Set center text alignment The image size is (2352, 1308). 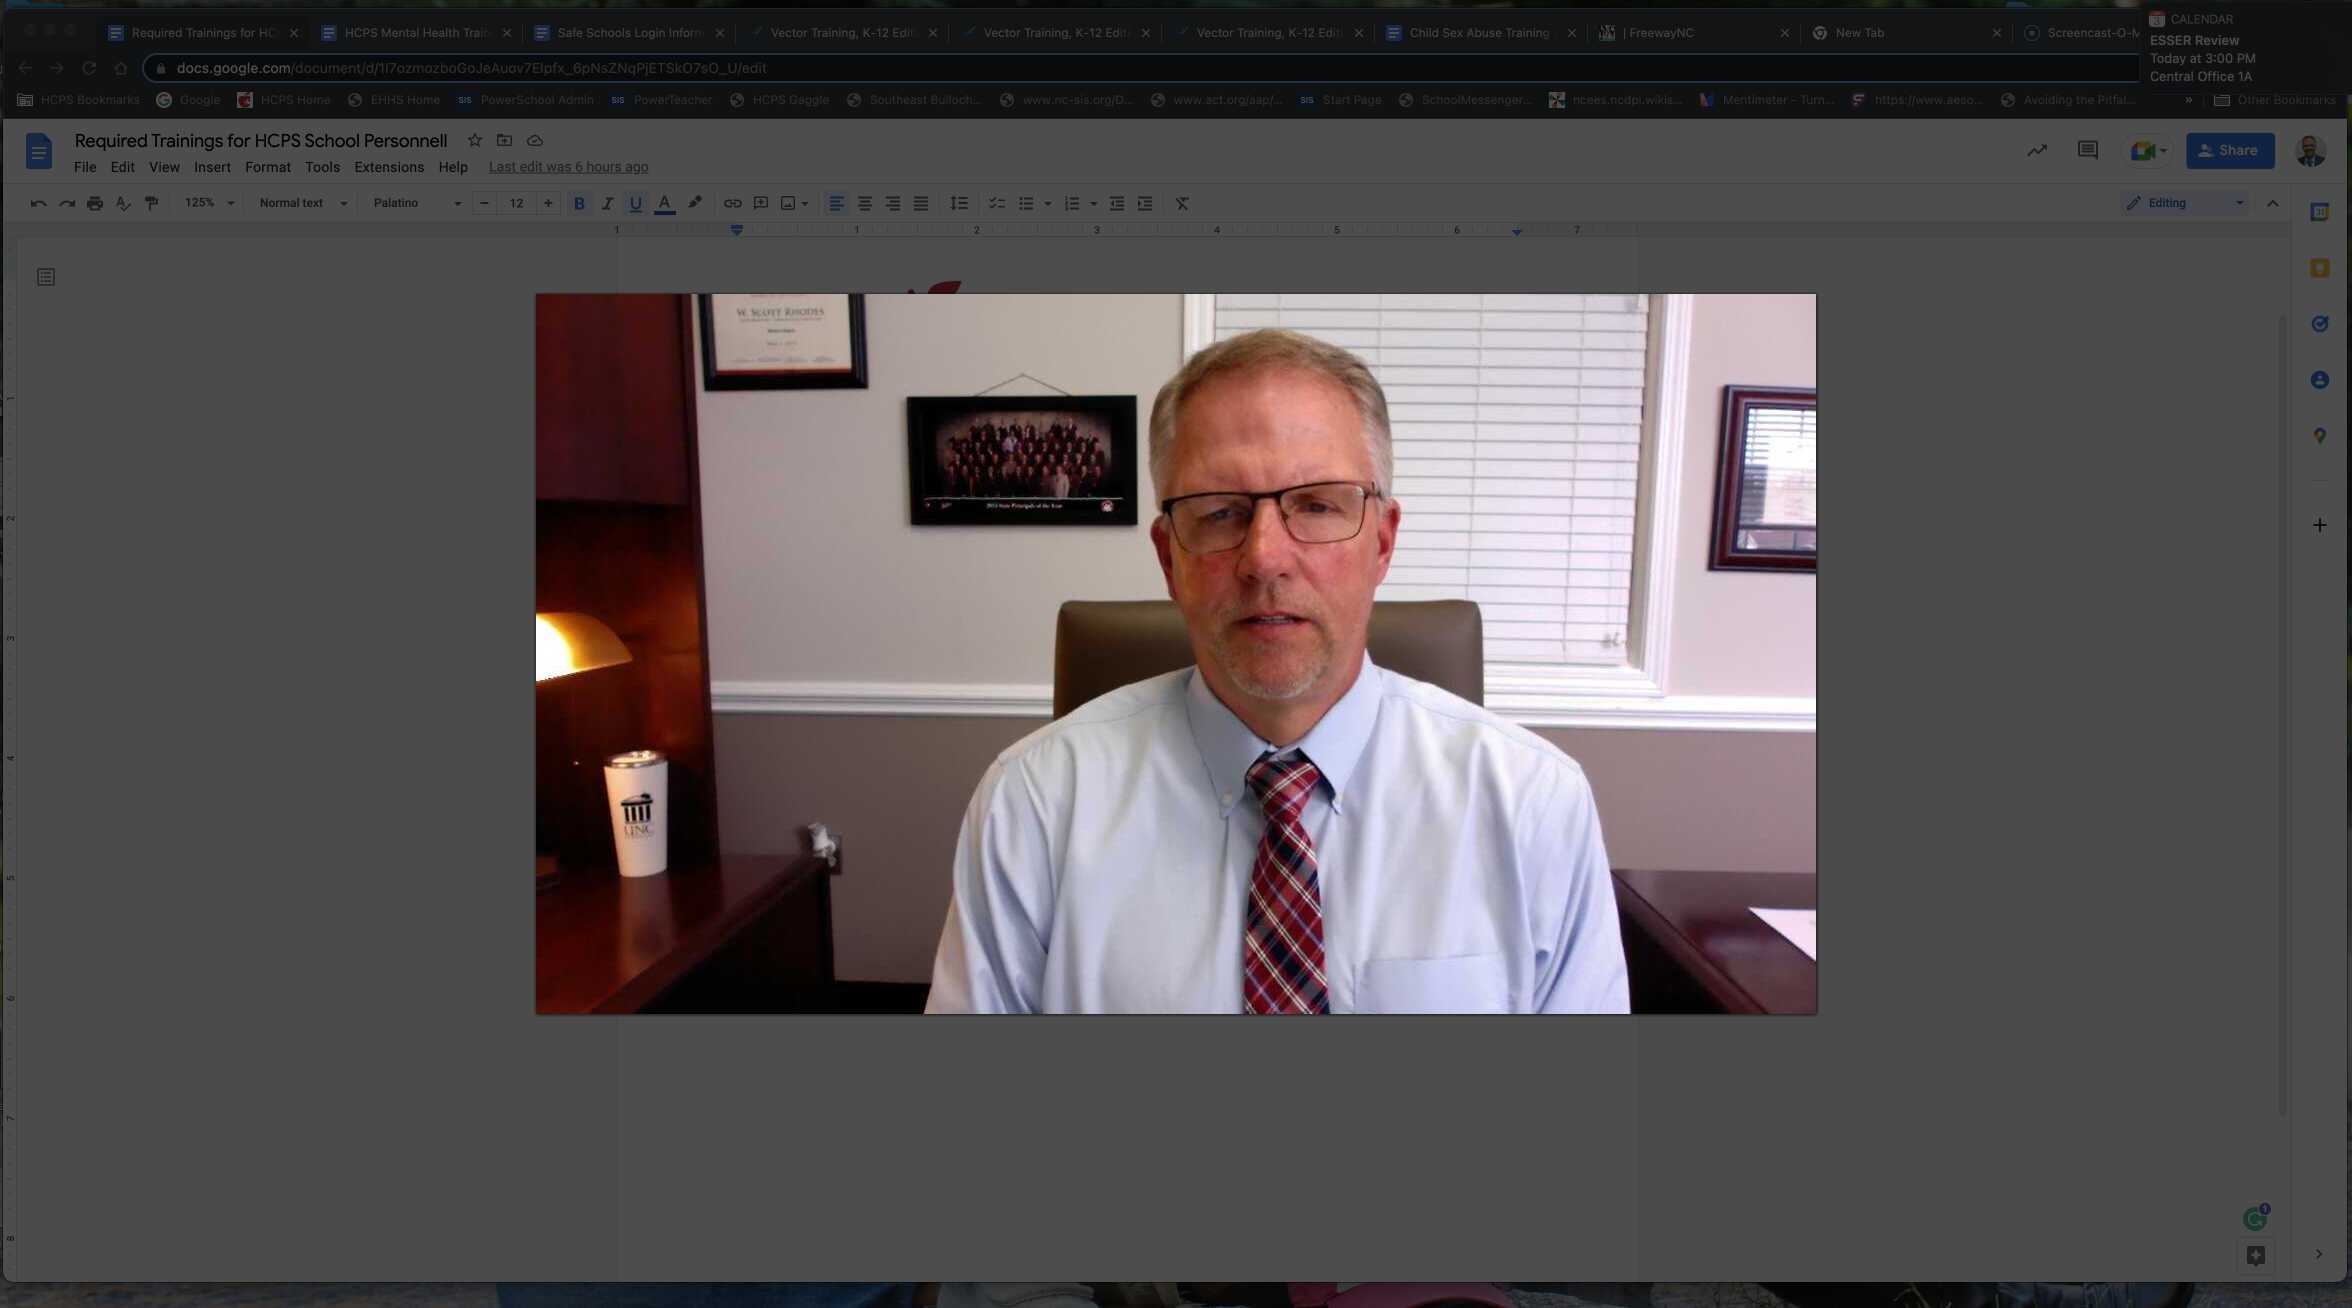point(865,203)
